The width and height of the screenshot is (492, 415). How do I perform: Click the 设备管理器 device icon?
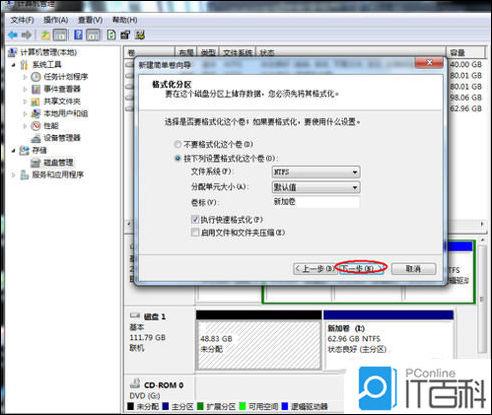click(x=36, y=138)
